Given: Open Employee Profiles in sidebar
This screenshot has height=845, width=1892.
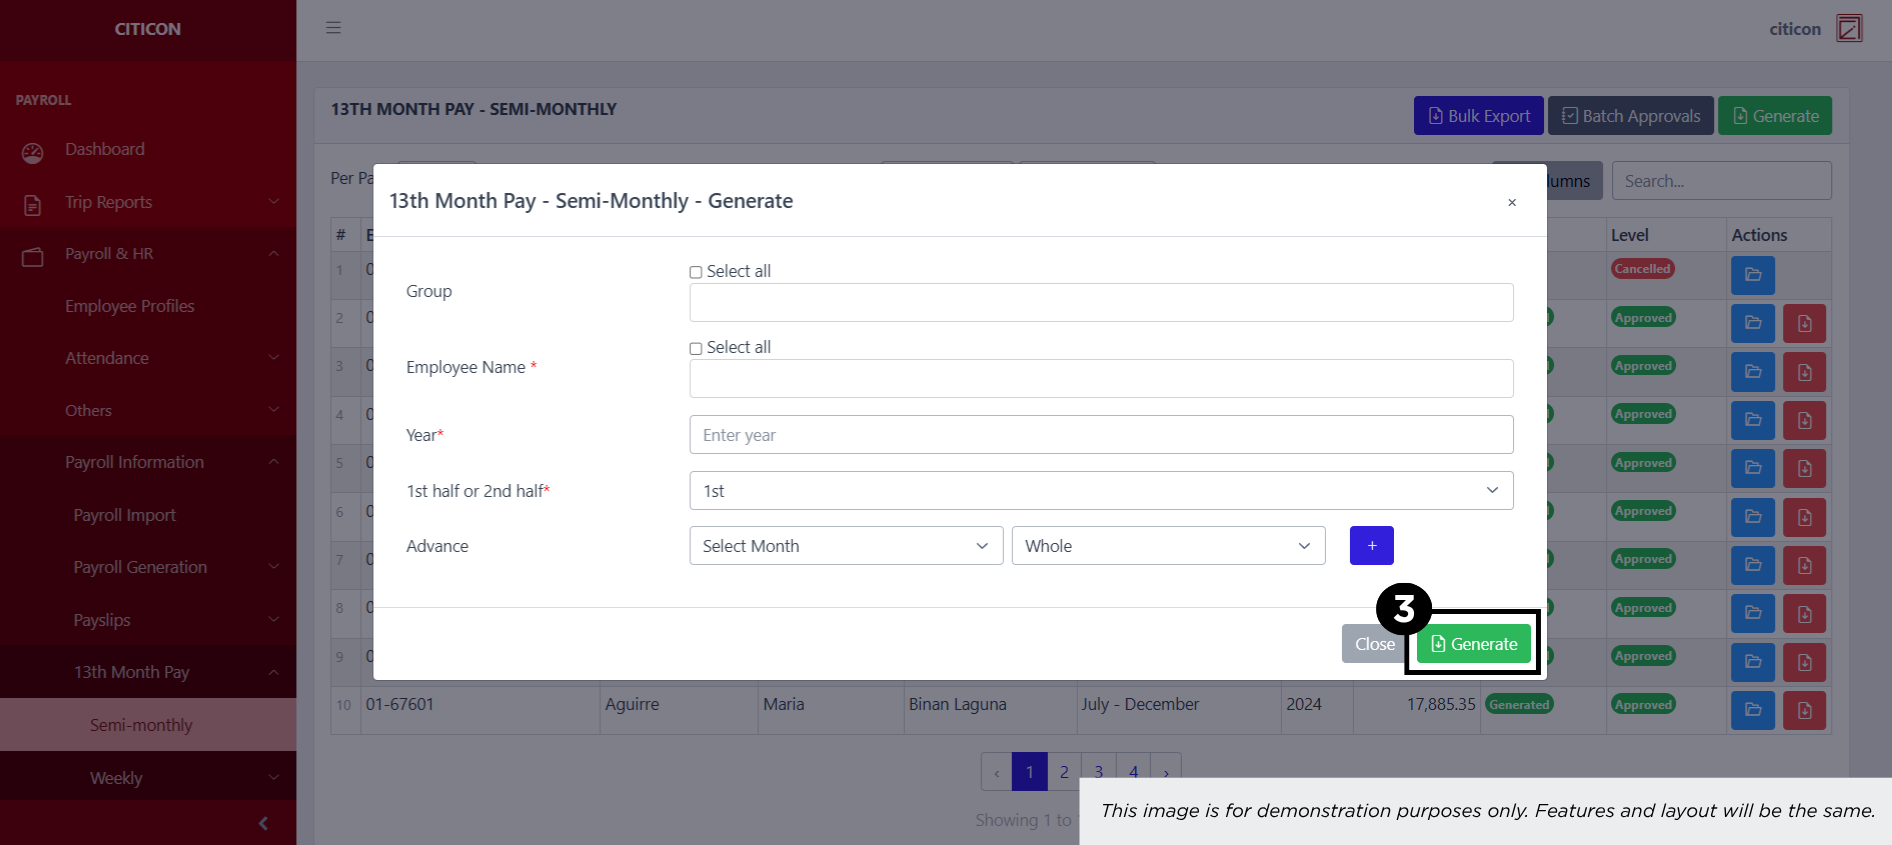Looking at the screenshot, I should [x=130, y=306].
